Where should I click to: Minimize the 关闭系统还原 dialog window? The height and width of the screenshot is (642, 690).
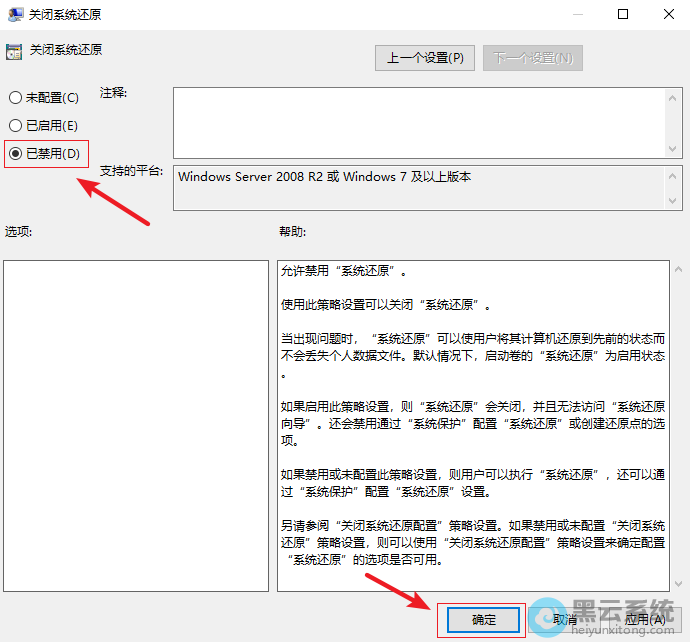click(x=577, y=15)
